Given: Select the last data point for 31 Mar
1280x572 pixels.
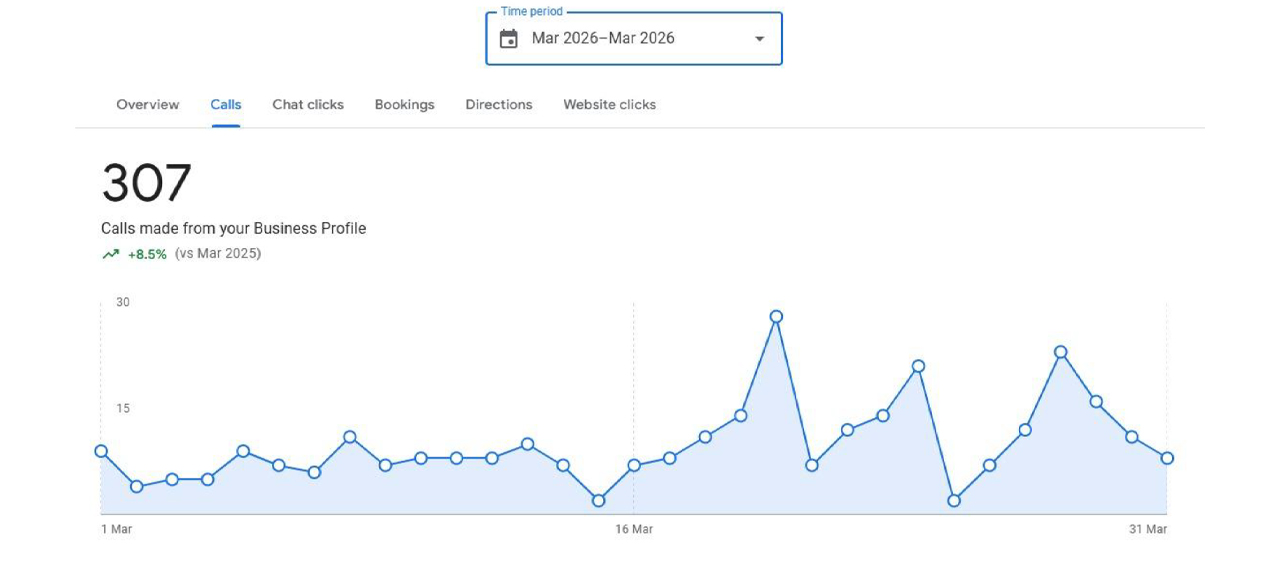Looking at the screenshot, I should click(x=1167, y=458).
